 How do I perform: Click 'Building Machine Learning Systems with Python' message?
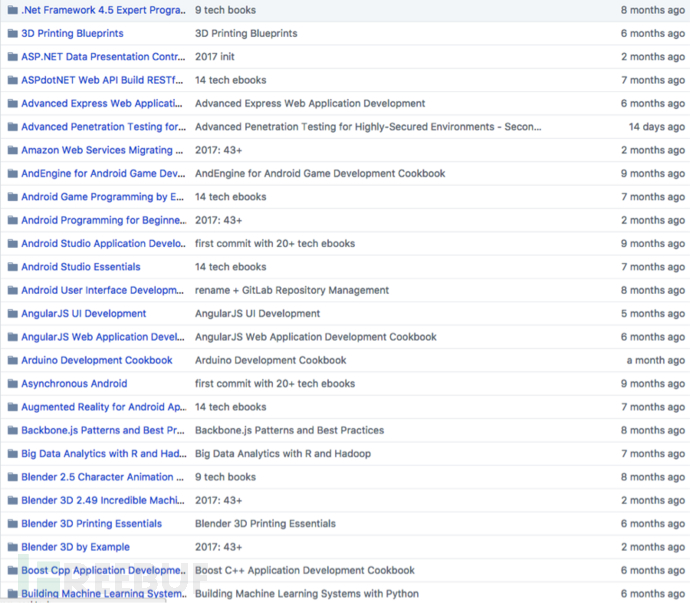coord(307,593)
